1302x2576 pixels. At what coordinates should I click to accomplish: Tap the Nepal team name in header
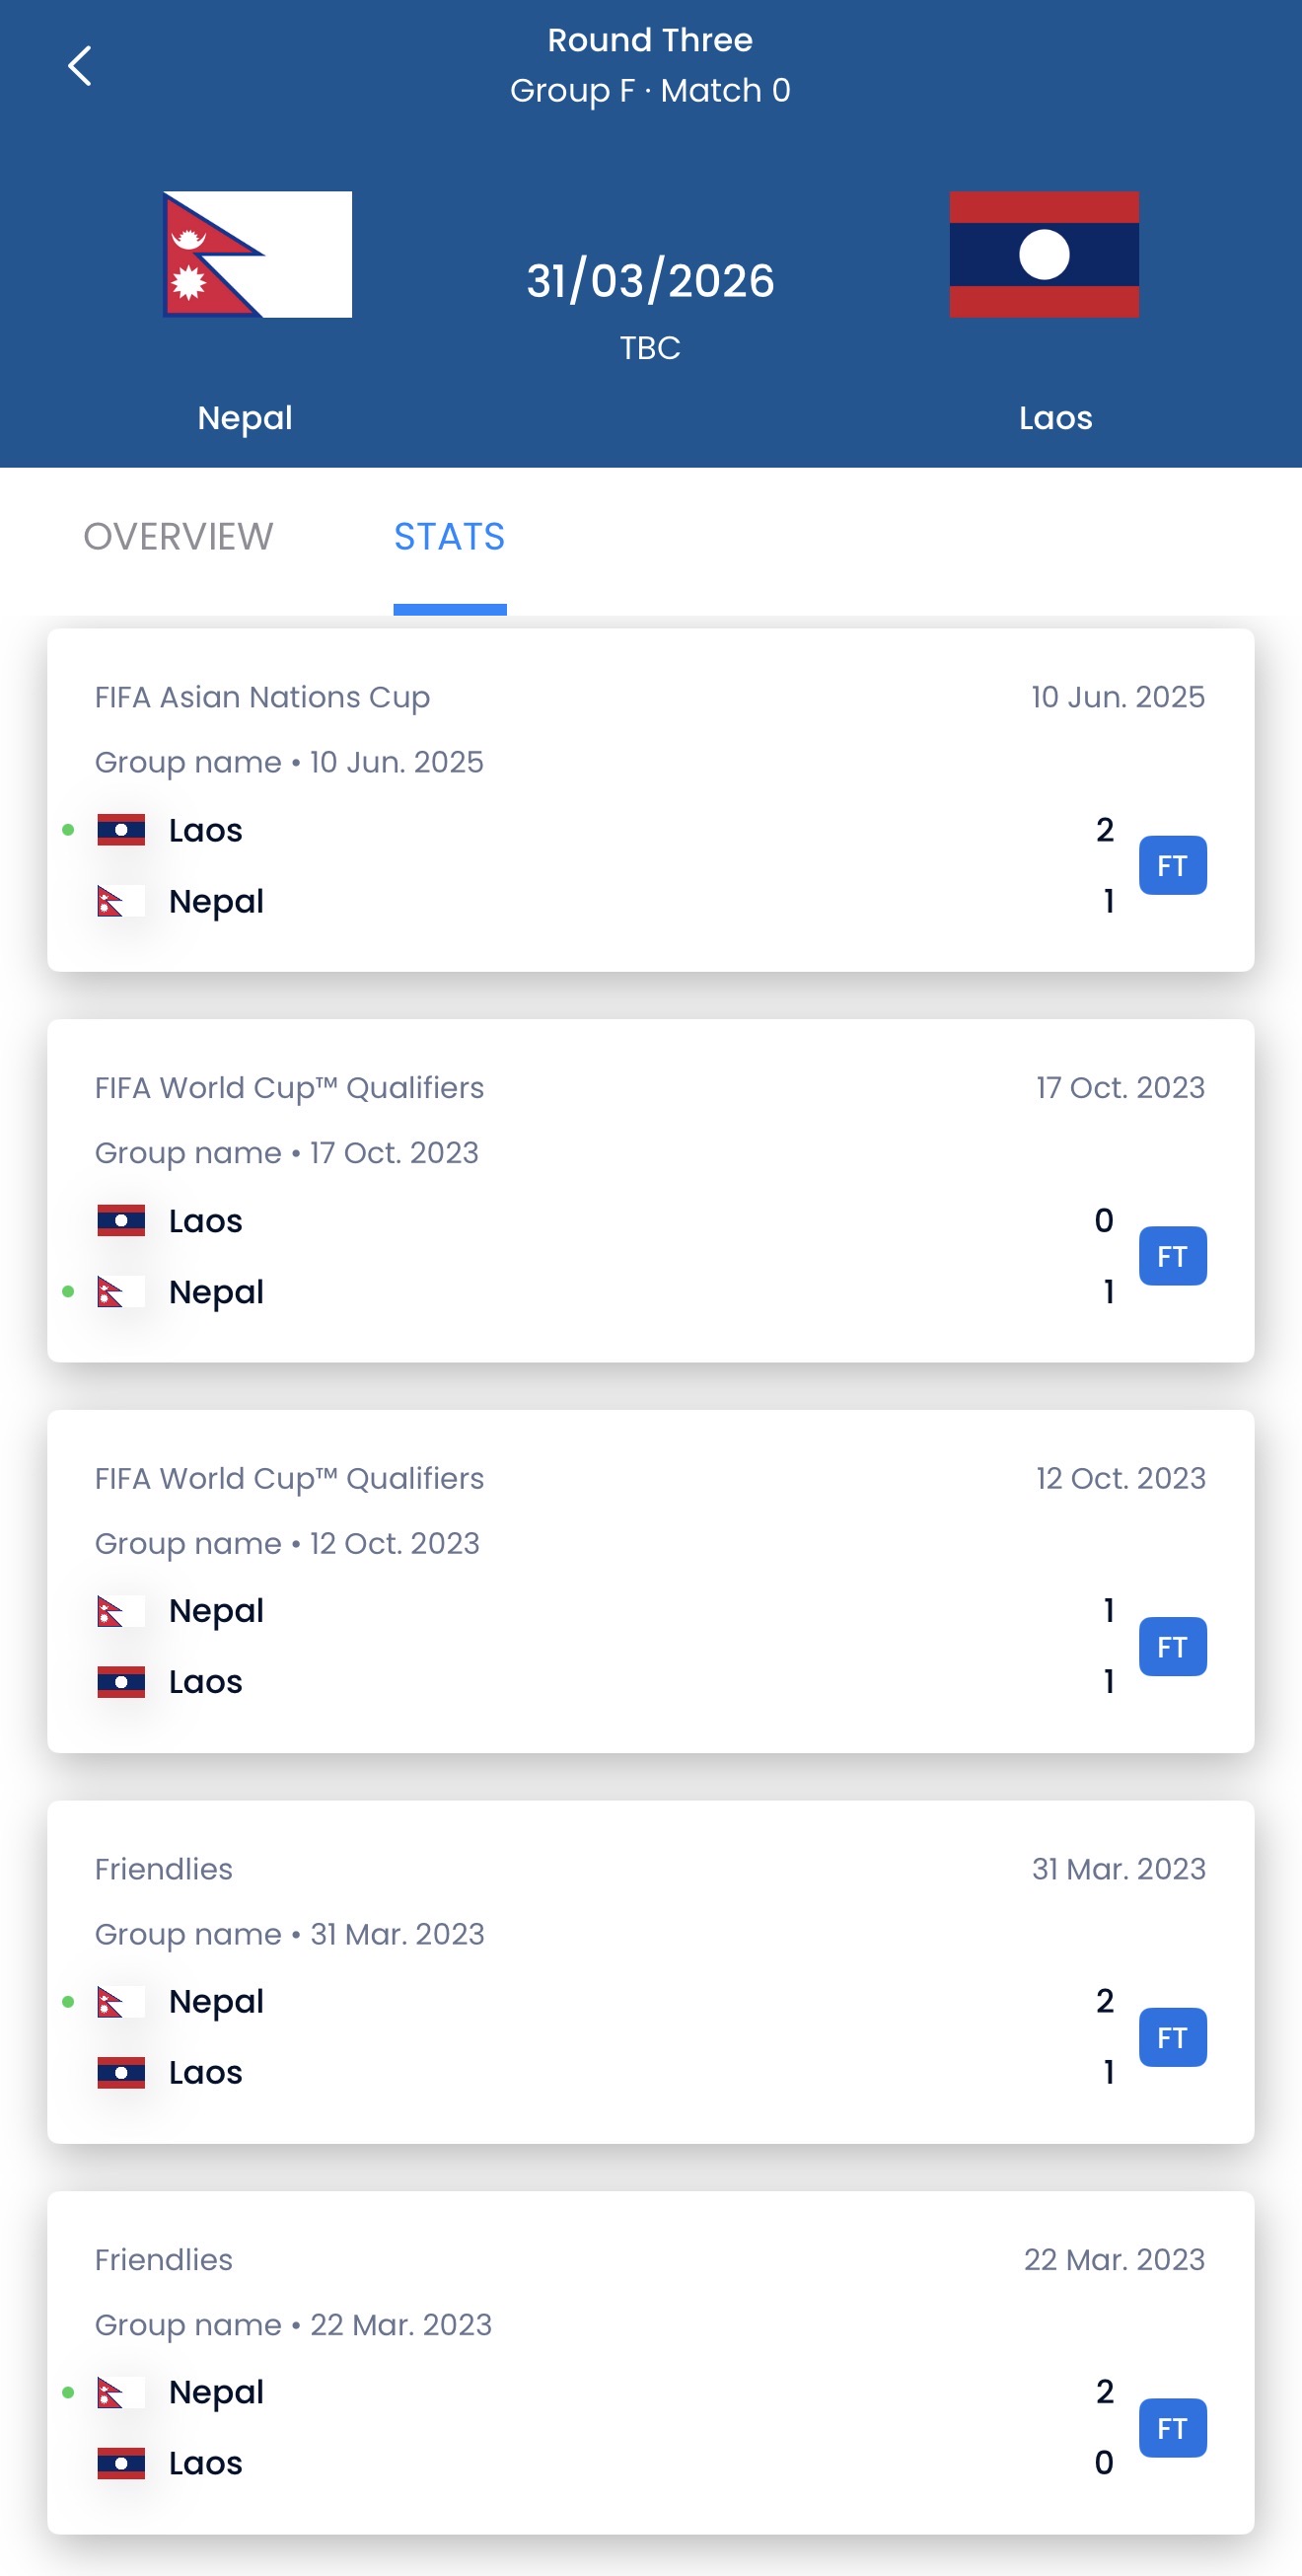[x=245, y=417]
